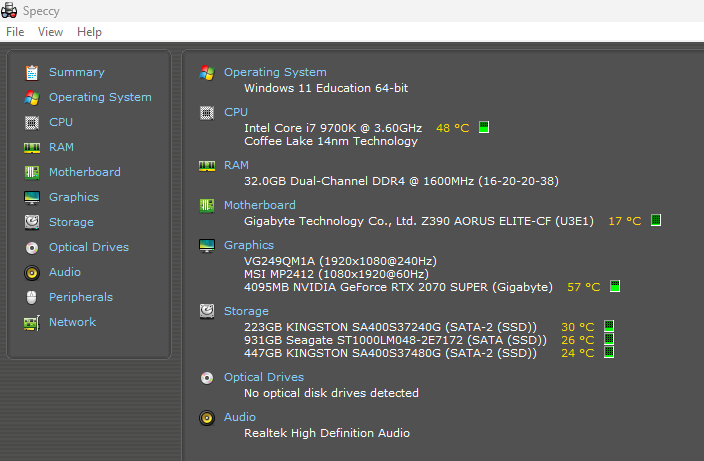Click the Motherboard icon in sidebar

pos(32,172)
